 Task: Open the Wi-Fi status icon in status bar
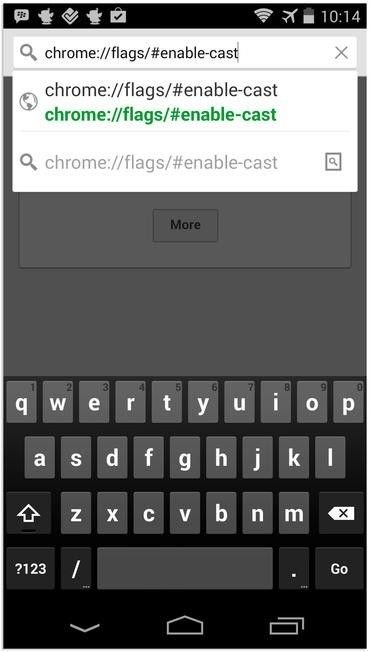point(263,16)
